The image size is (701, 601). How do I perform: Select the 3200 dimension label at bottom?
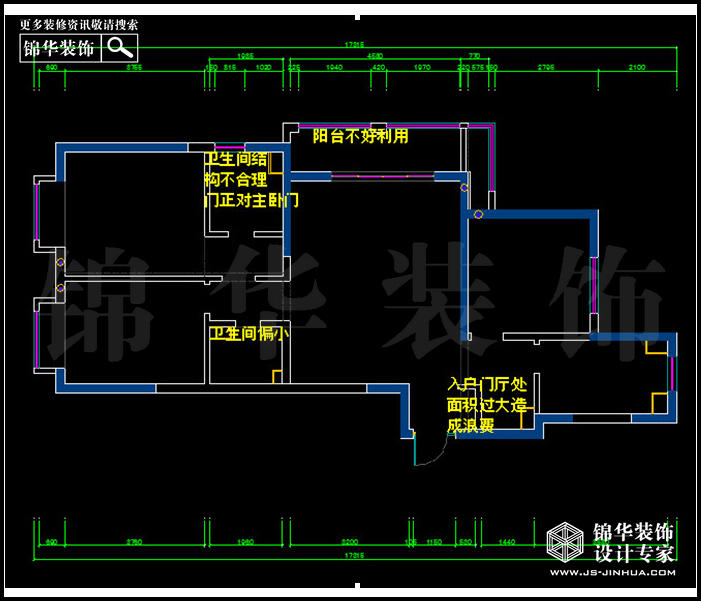point(349,541)
